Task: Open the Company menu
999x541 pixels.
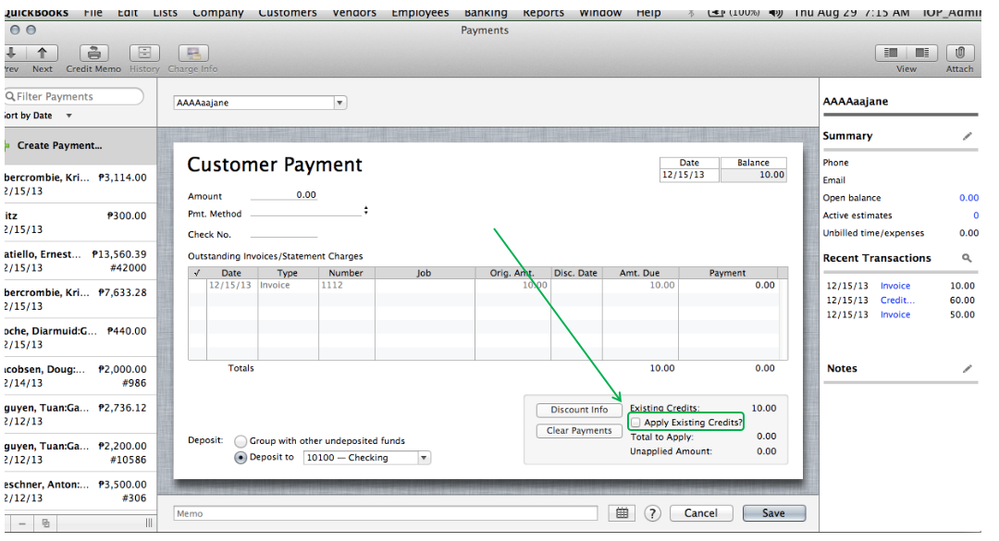Action: pyautogui.click(x=218, y=12)
